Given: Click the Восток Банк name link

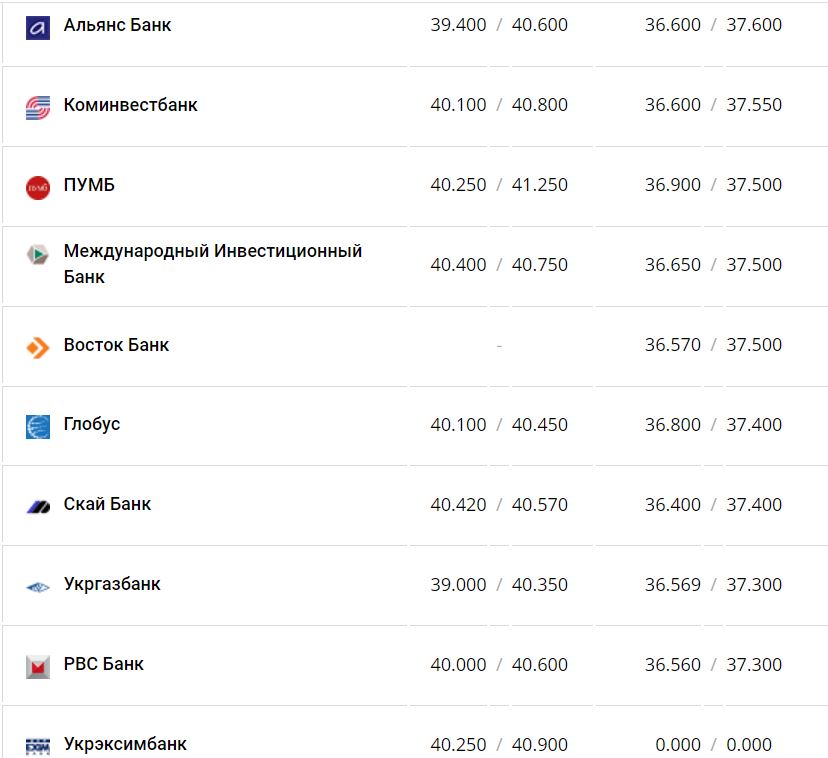Looking at the screenshot, I should (x=116, y=345).
